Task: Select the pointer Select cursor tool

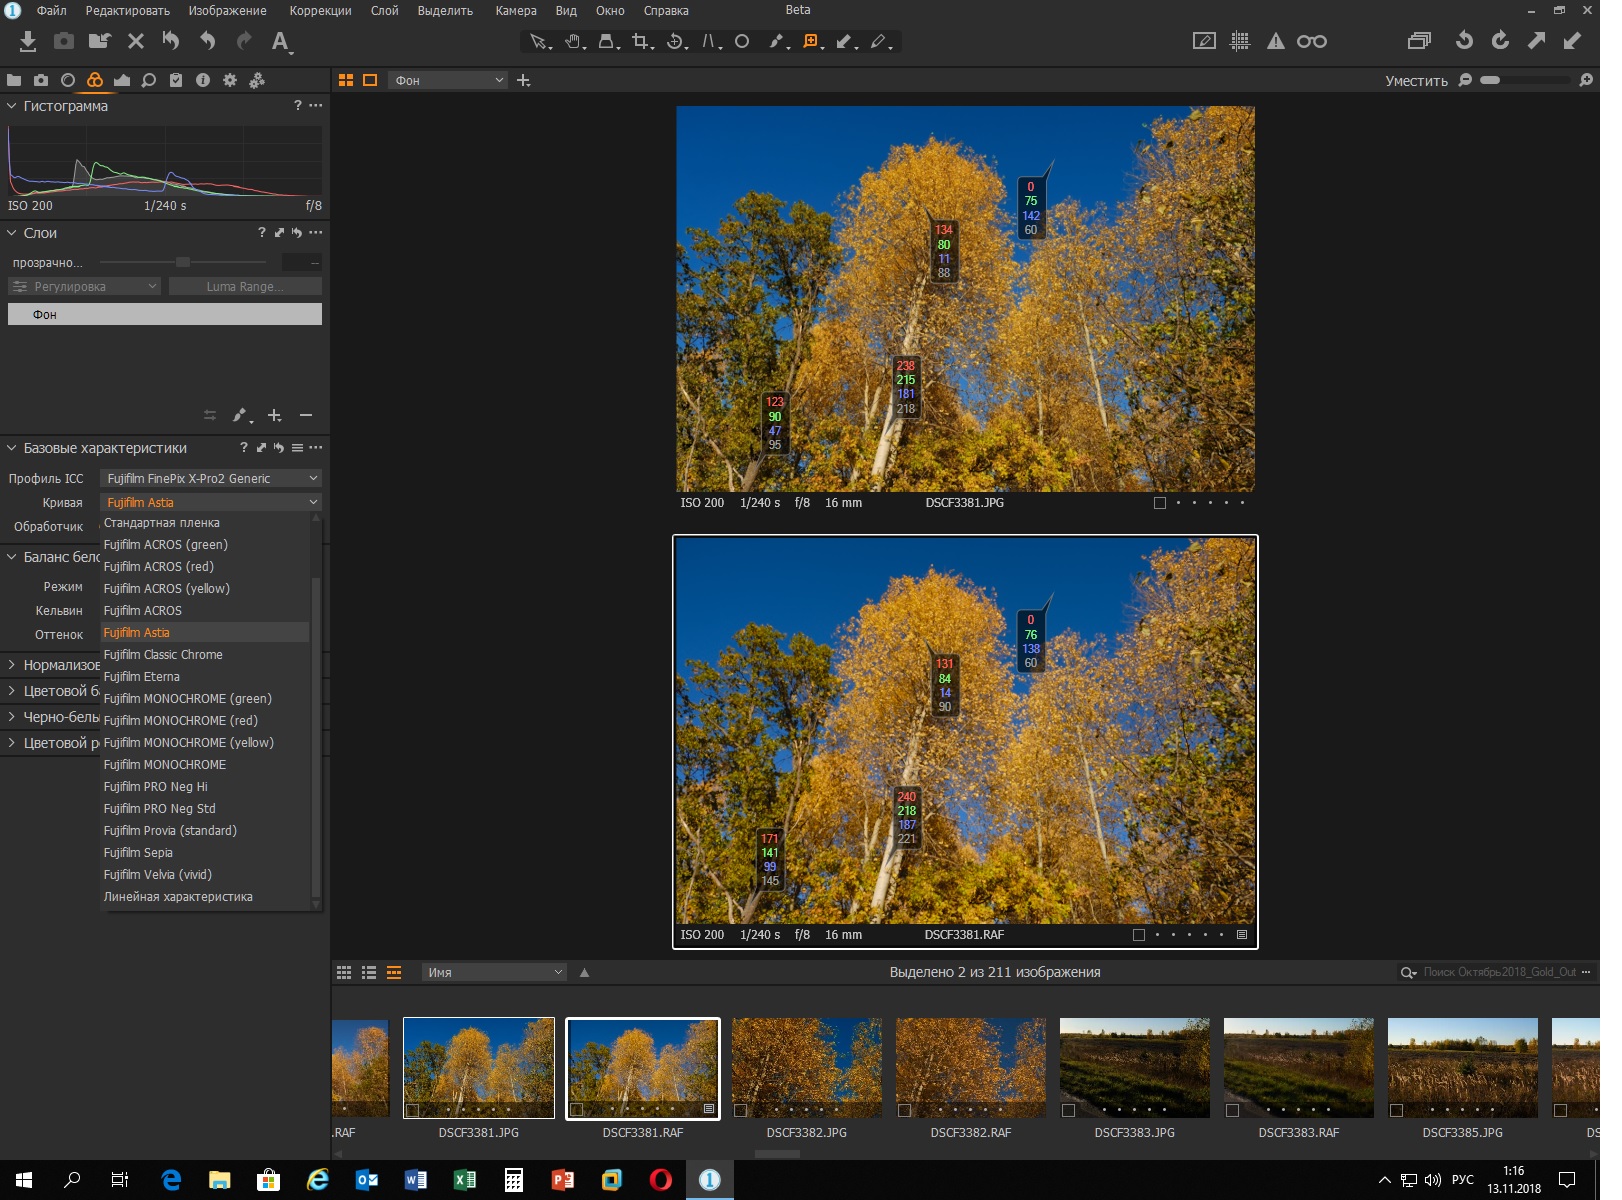Action: [x=540, y=42]
